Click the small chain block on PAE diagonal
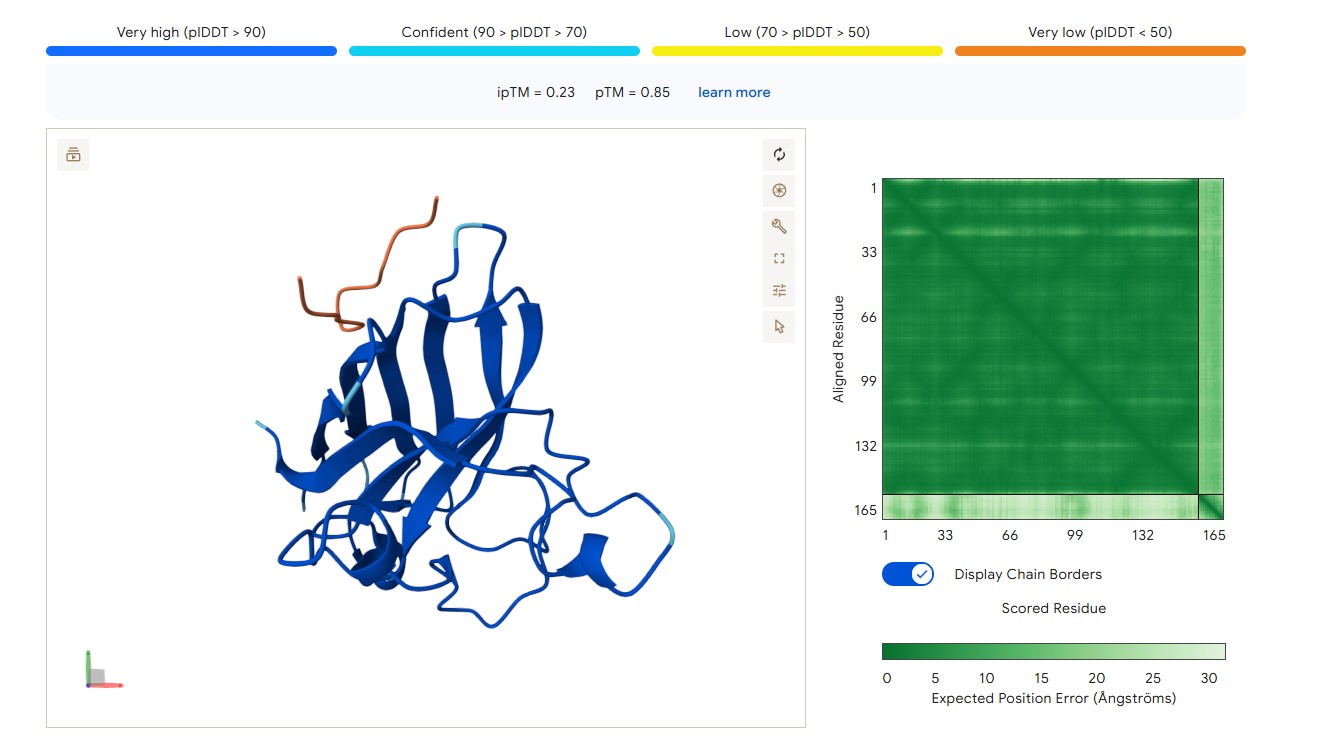Viewport: 1322px width, 741px height. 1211,507
